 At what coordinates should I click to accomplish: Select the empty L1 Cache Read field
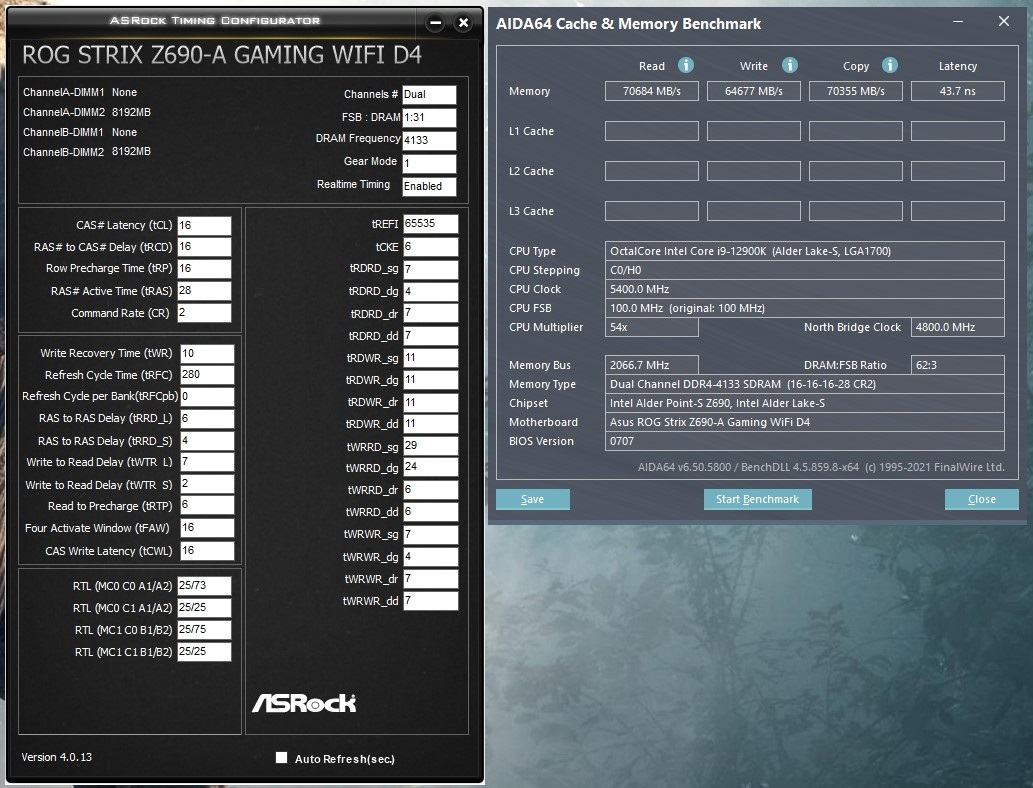point(652,131)
